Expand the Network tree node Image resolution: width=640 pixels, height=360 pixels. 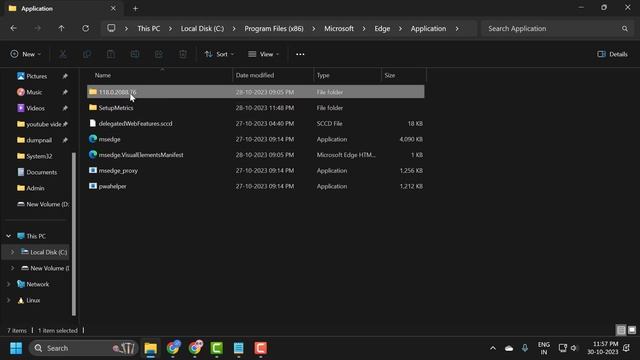[x=9, y=284]
